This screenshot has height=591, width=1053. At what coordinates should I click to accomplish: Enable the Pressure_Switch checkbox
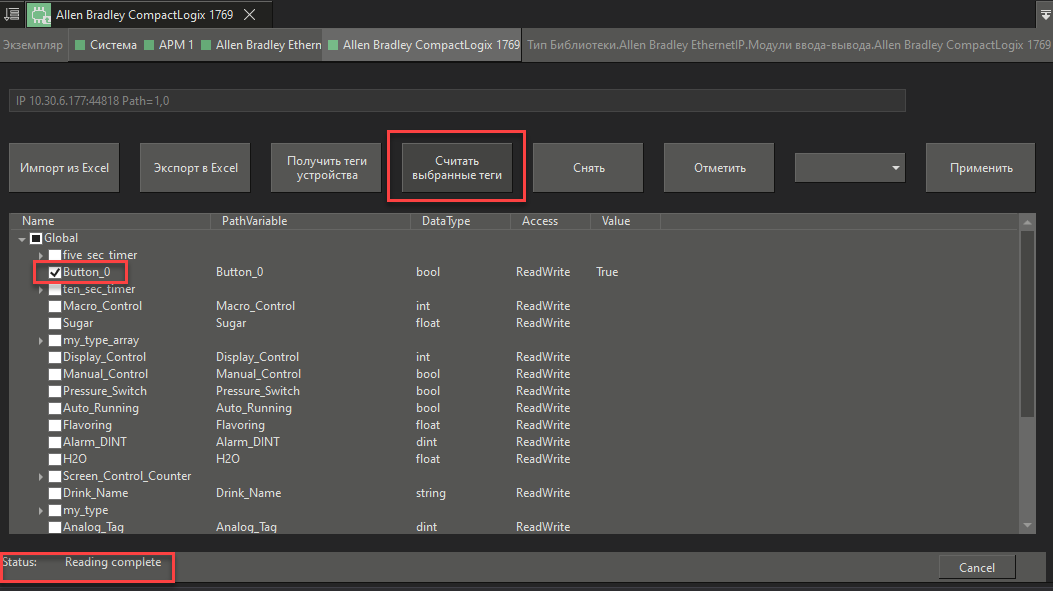pyautogui.click(x=55, y=391)
